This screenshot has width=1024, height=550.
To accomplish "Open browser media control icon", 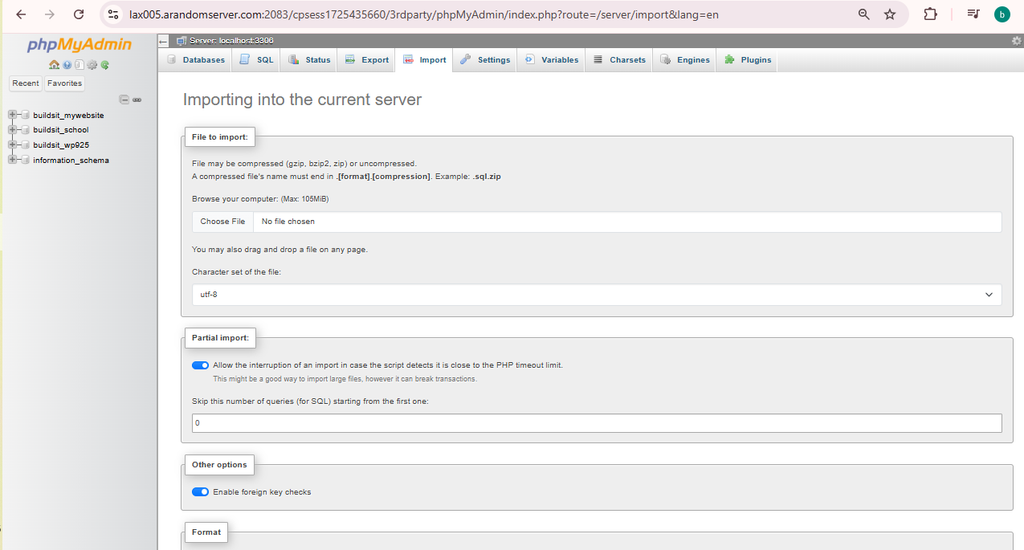I will pos(973,14).
